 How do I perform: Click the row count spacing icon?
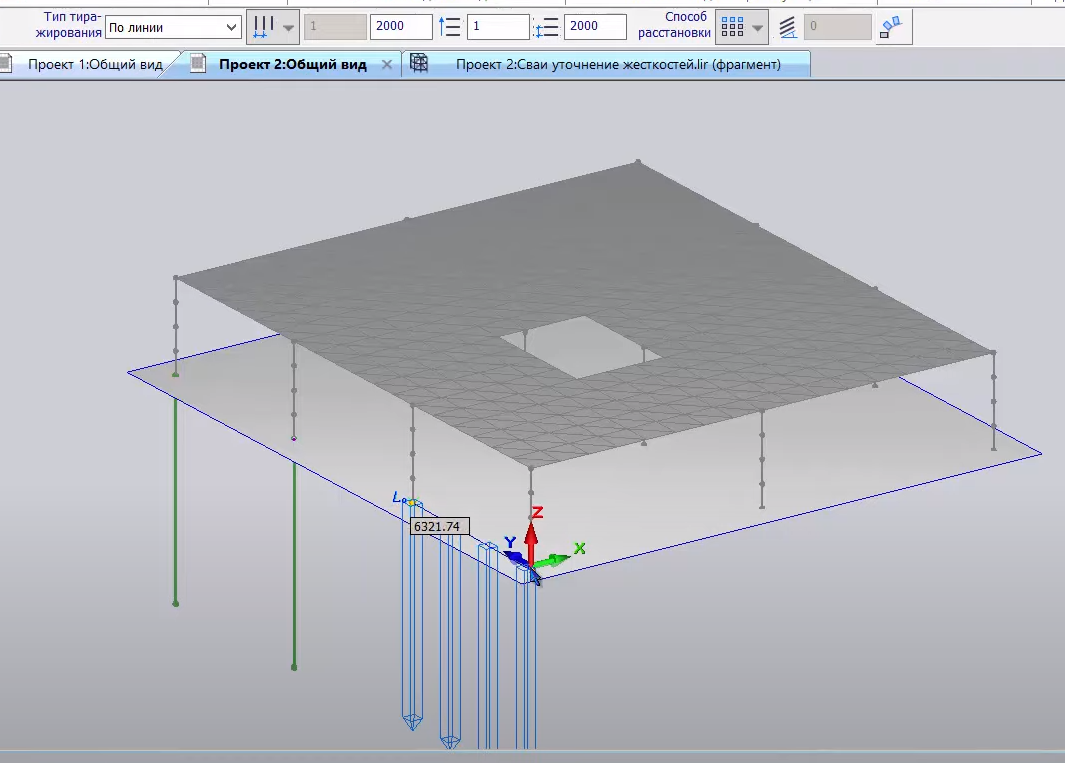click(450, 27)
